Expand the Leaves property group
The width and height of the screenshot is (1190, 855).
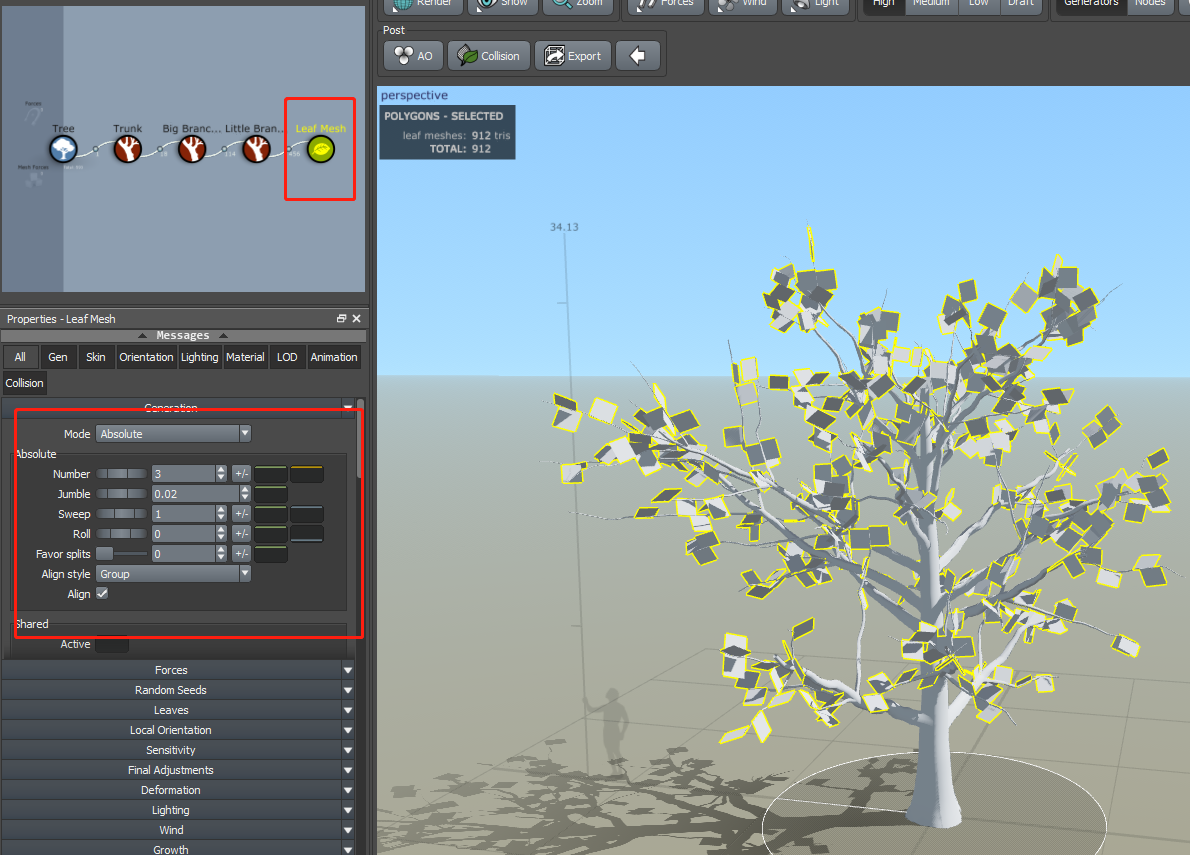[178, 710]
